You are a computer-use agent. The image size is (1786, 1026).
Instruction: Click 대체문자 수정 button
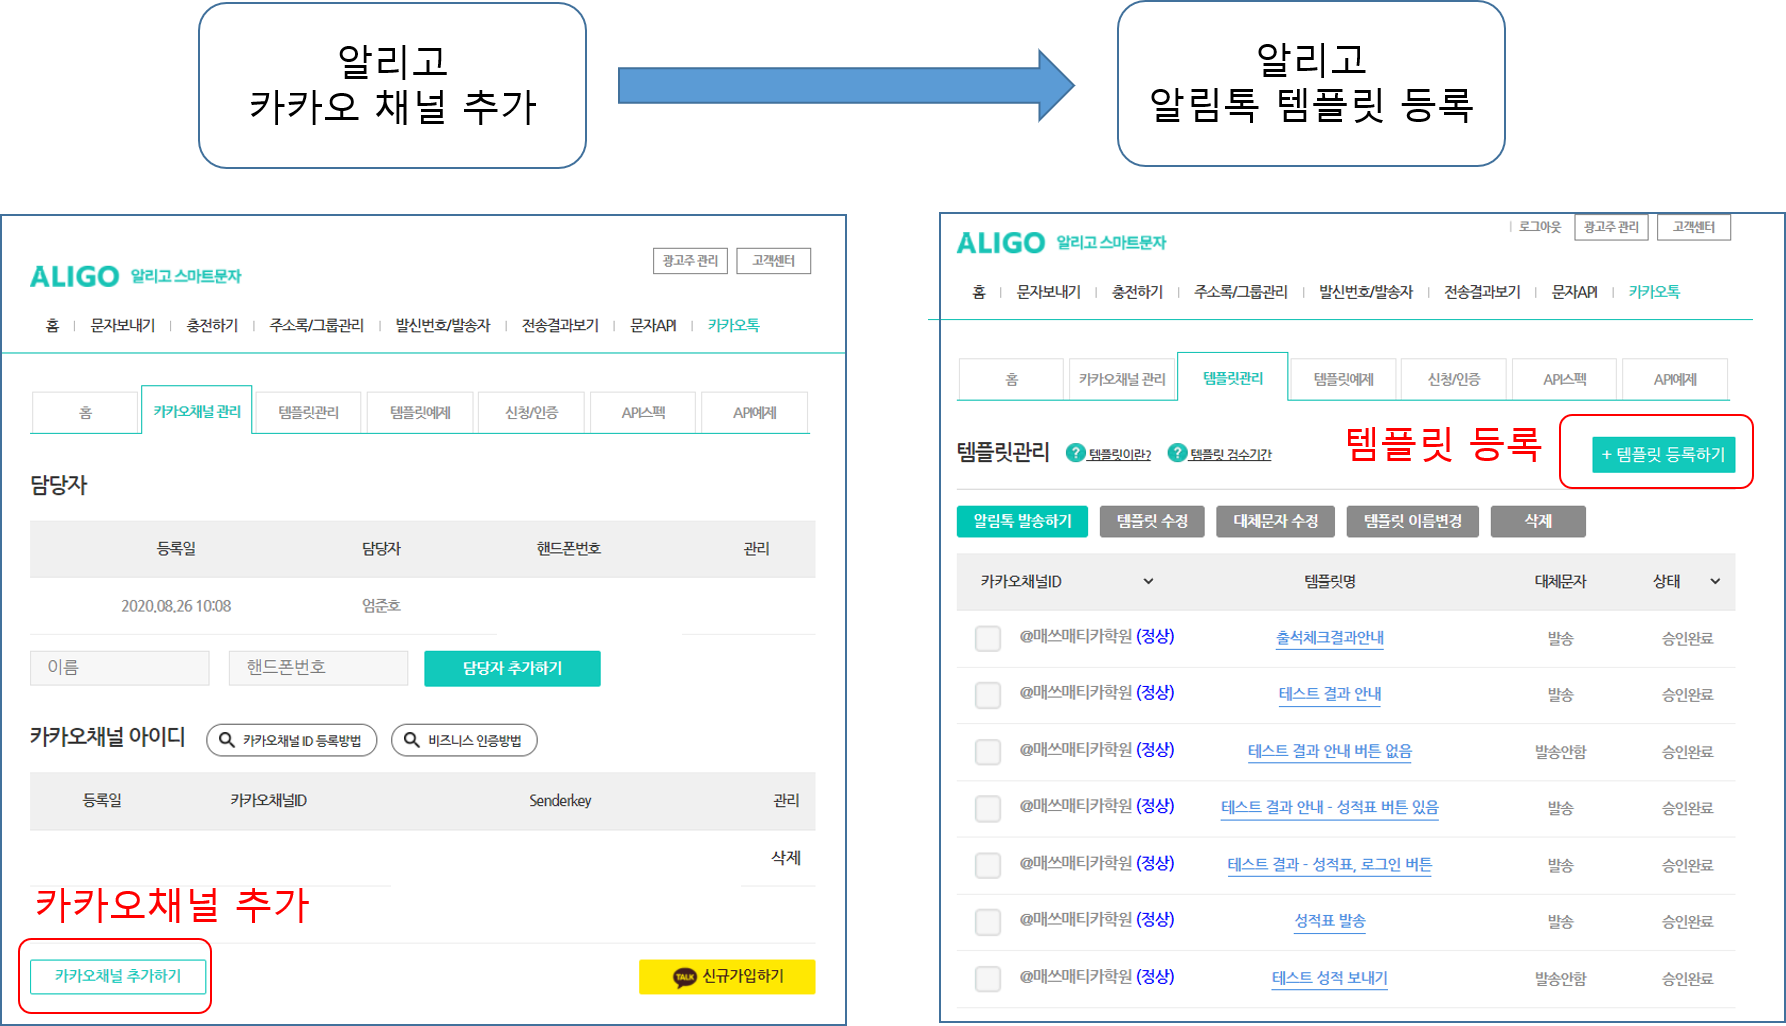tap(1275, 521)
